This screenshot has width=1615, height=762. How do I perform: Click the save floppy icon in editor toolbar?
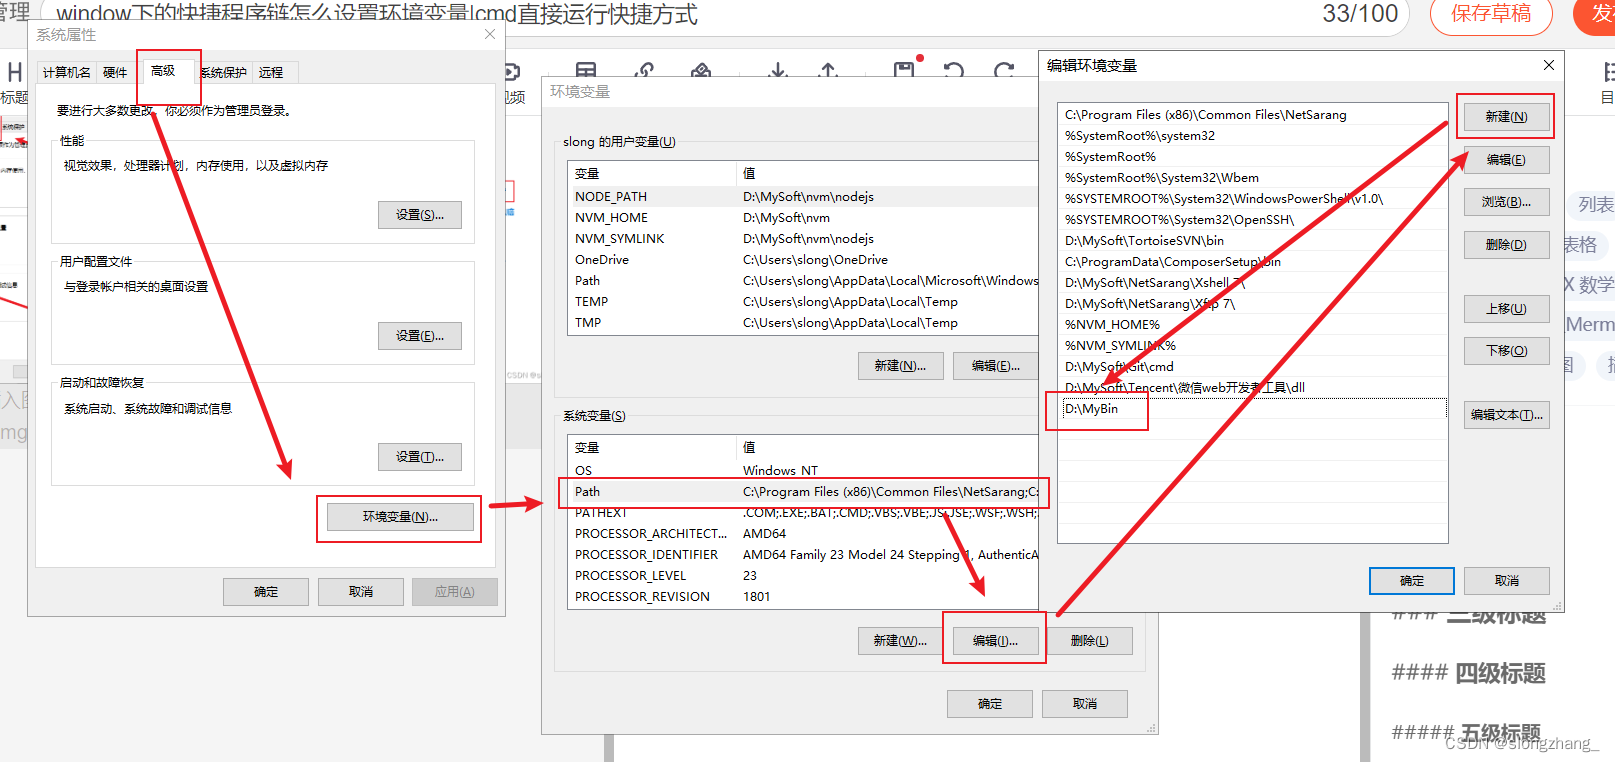pos(904,69)
